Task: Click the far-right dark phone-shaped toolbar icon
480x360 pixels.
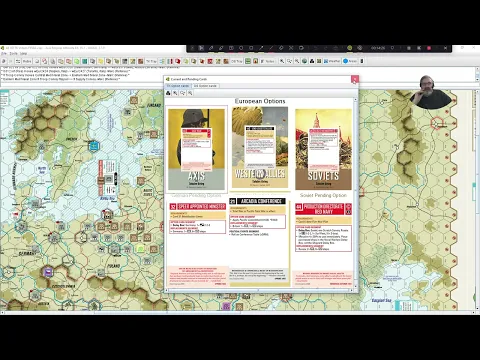Action: pyautogui.click(x=362, y=61)
